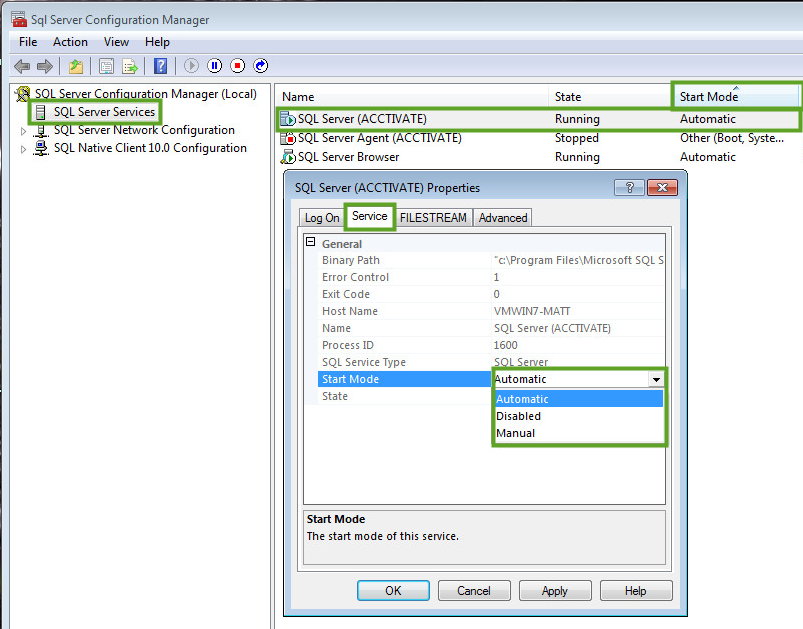Click the Pause Service toolbar icon

point(215,66)
